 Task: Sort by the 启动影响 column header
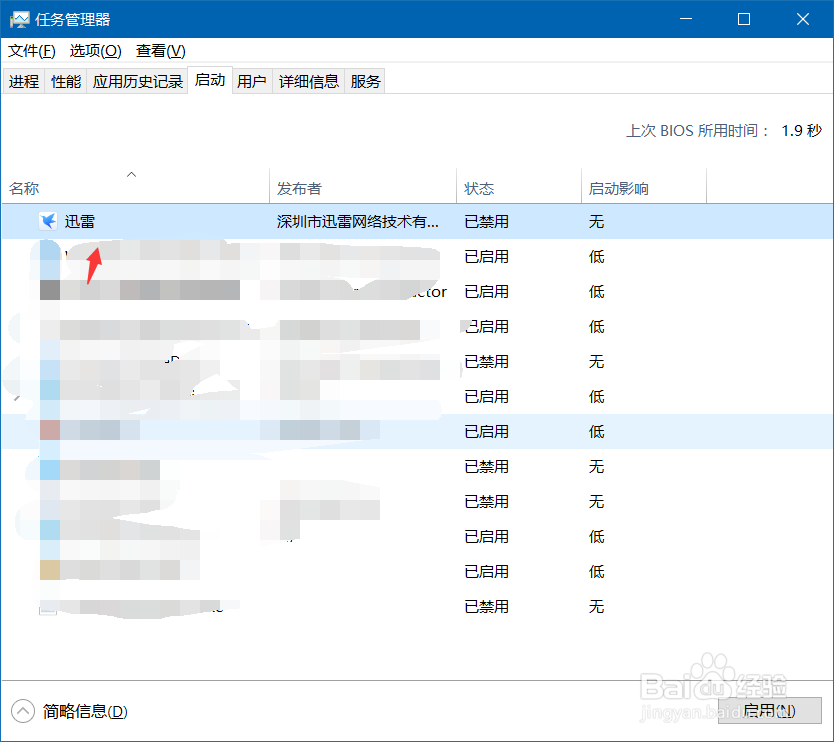pos(644,186)
